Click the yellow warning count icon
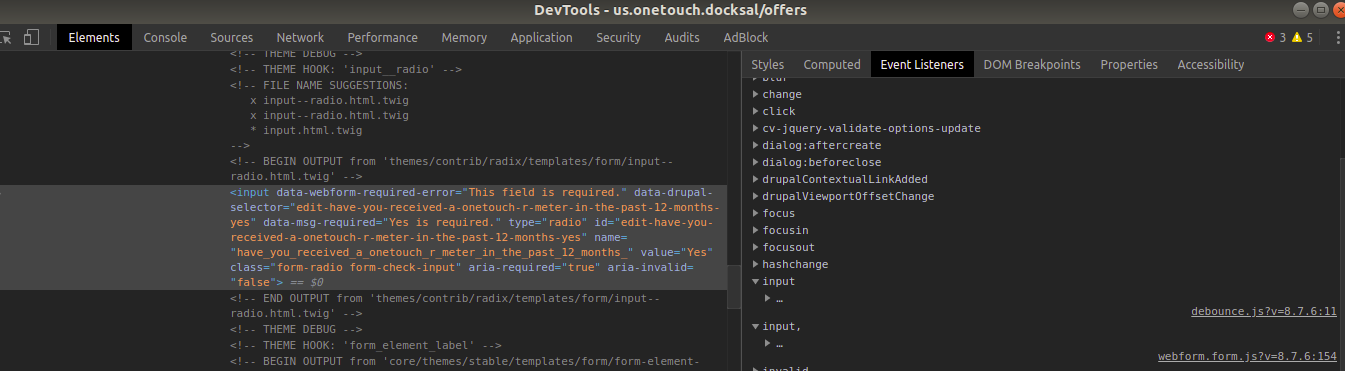The width and height of the screenshot is (1345, 371). (1297, 37)
